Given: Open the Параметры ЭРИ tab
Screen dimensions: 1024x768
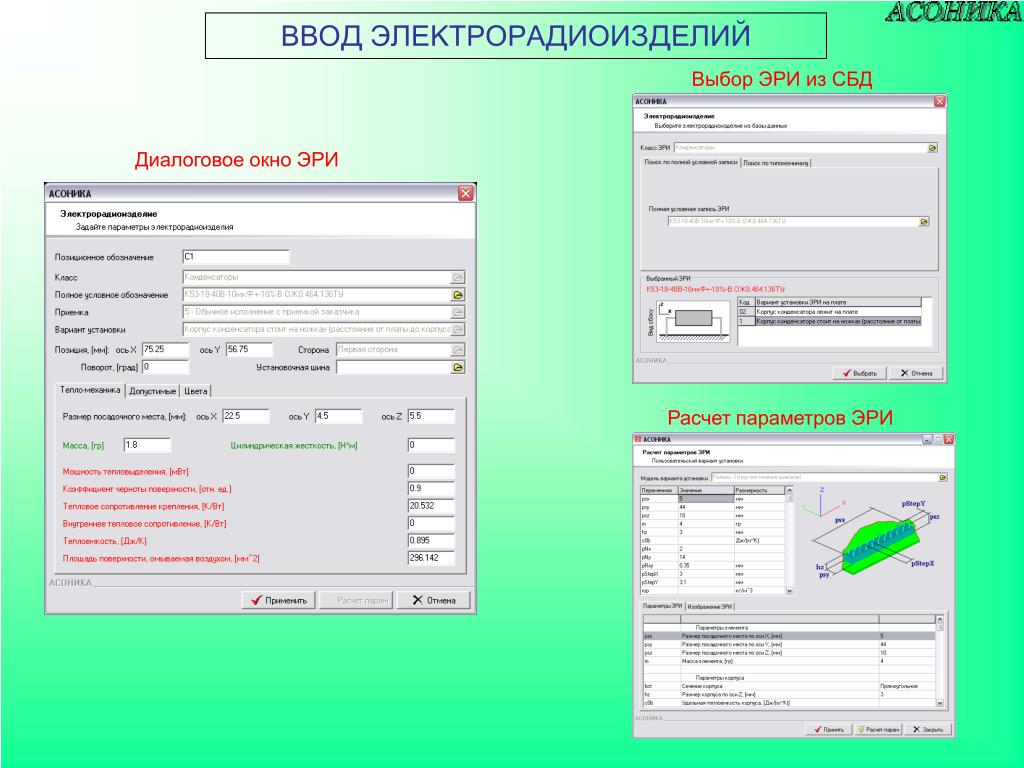Looking at the screenshot, I should point(662,606).
